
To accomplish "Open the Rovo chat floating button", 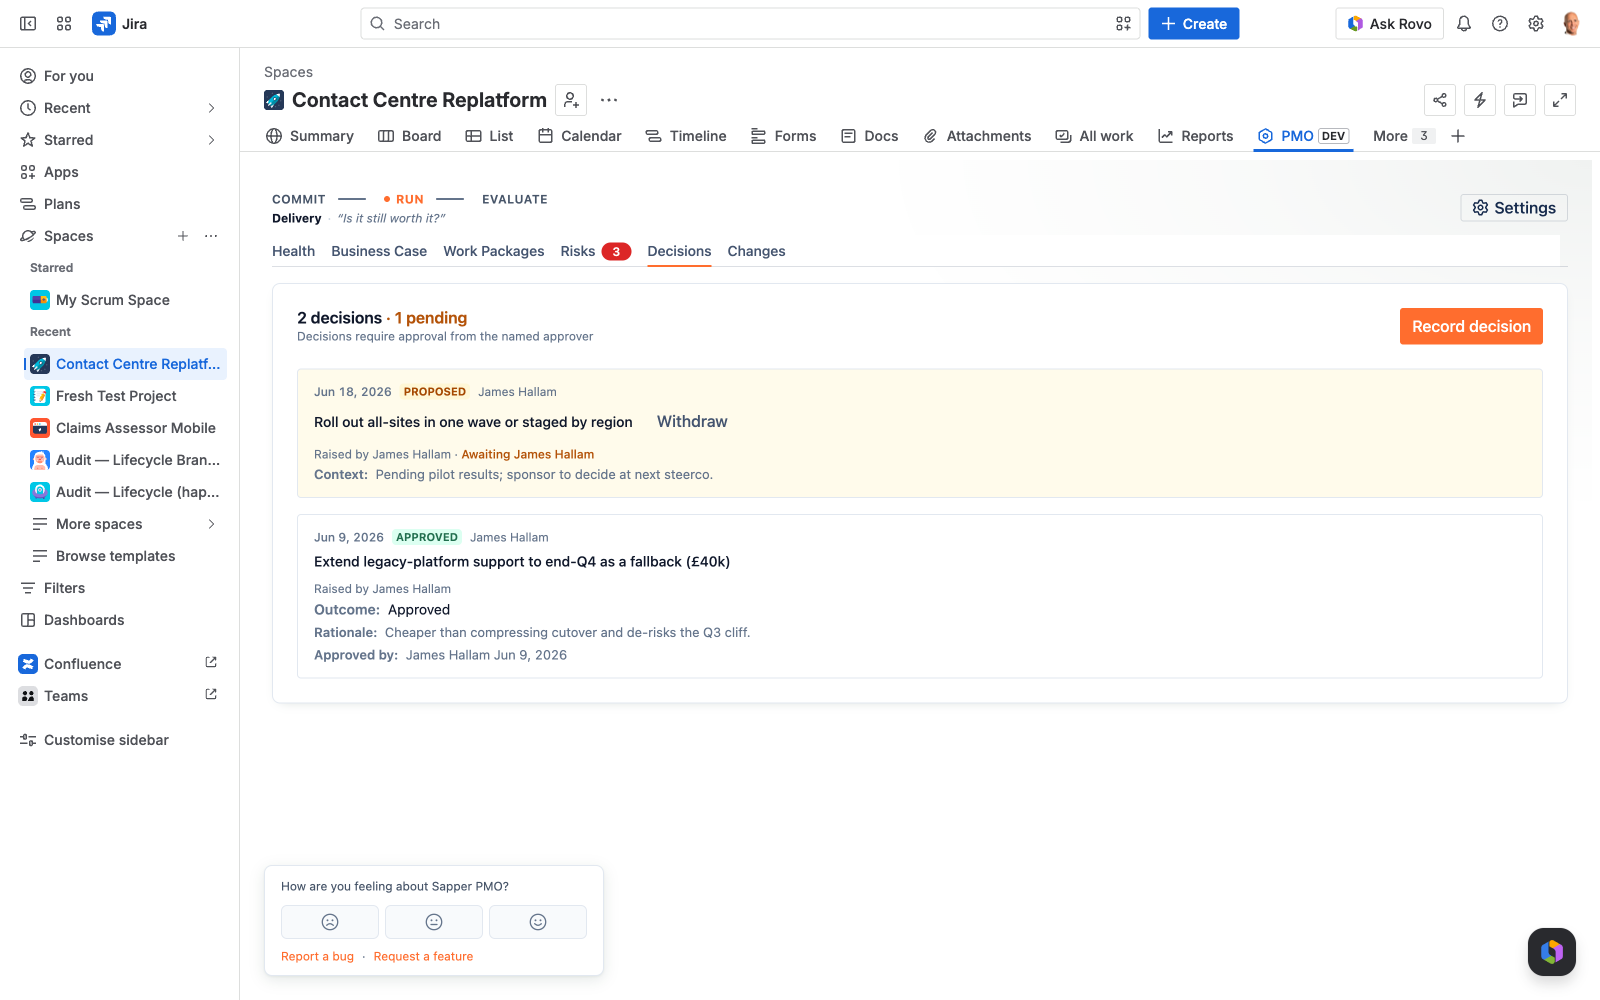I will point(1552,952).
